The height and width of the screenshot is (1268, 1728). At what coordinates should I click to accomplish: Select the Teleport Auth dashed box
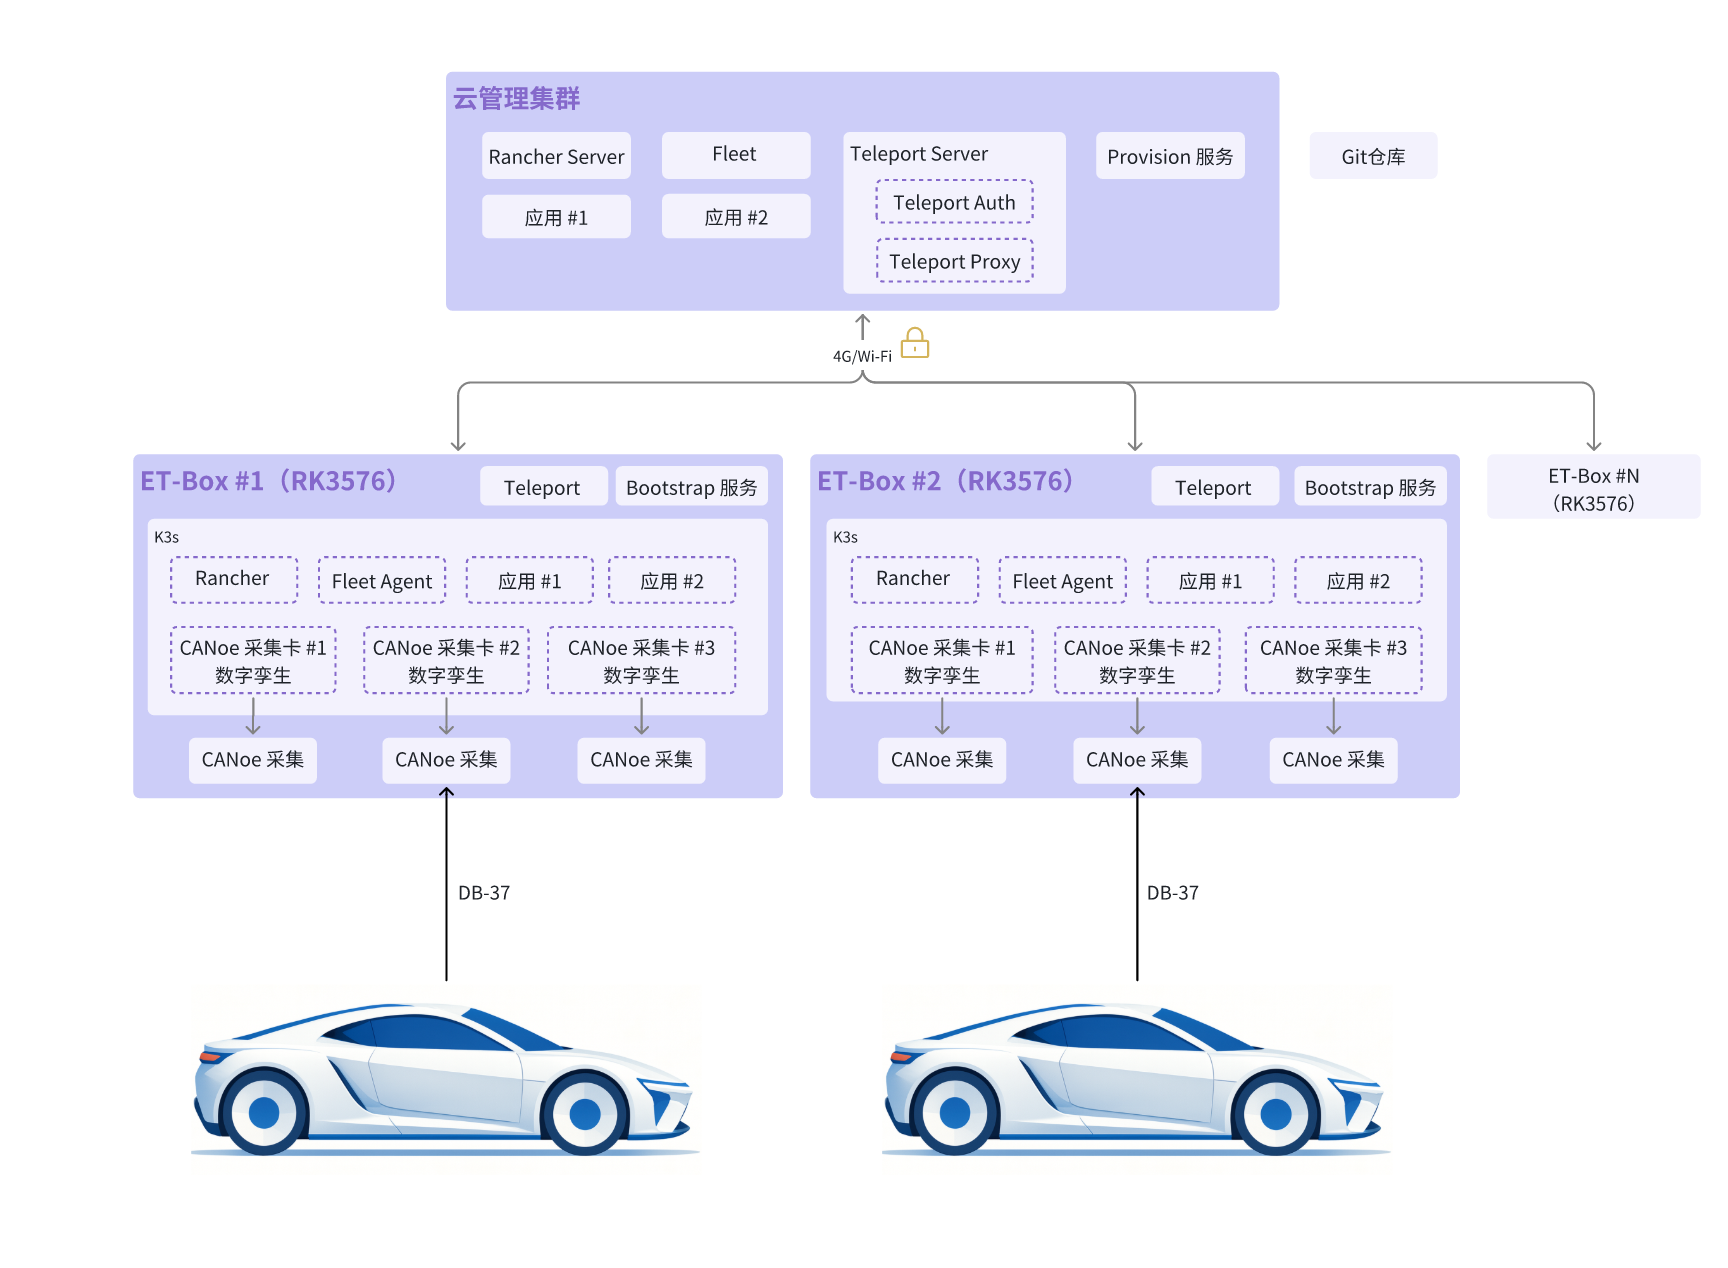pos(955,202)
